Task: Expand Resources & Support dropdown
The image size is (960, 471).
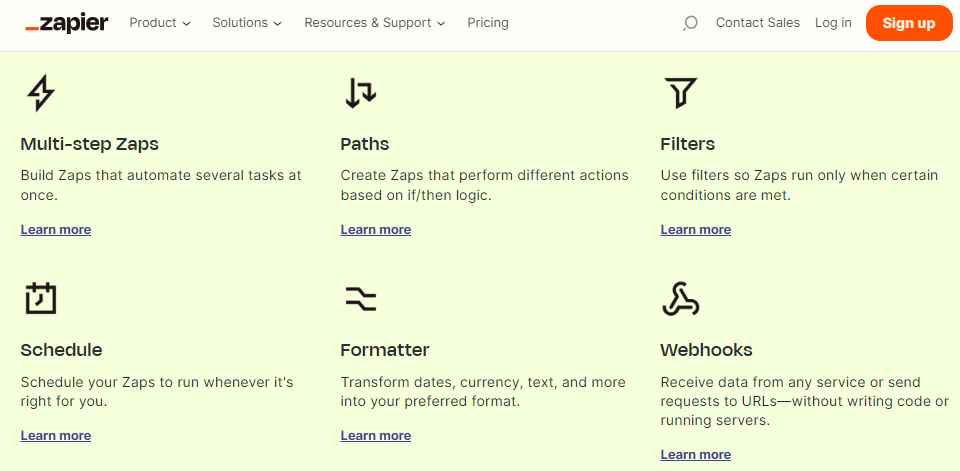Action: point(375,23)
